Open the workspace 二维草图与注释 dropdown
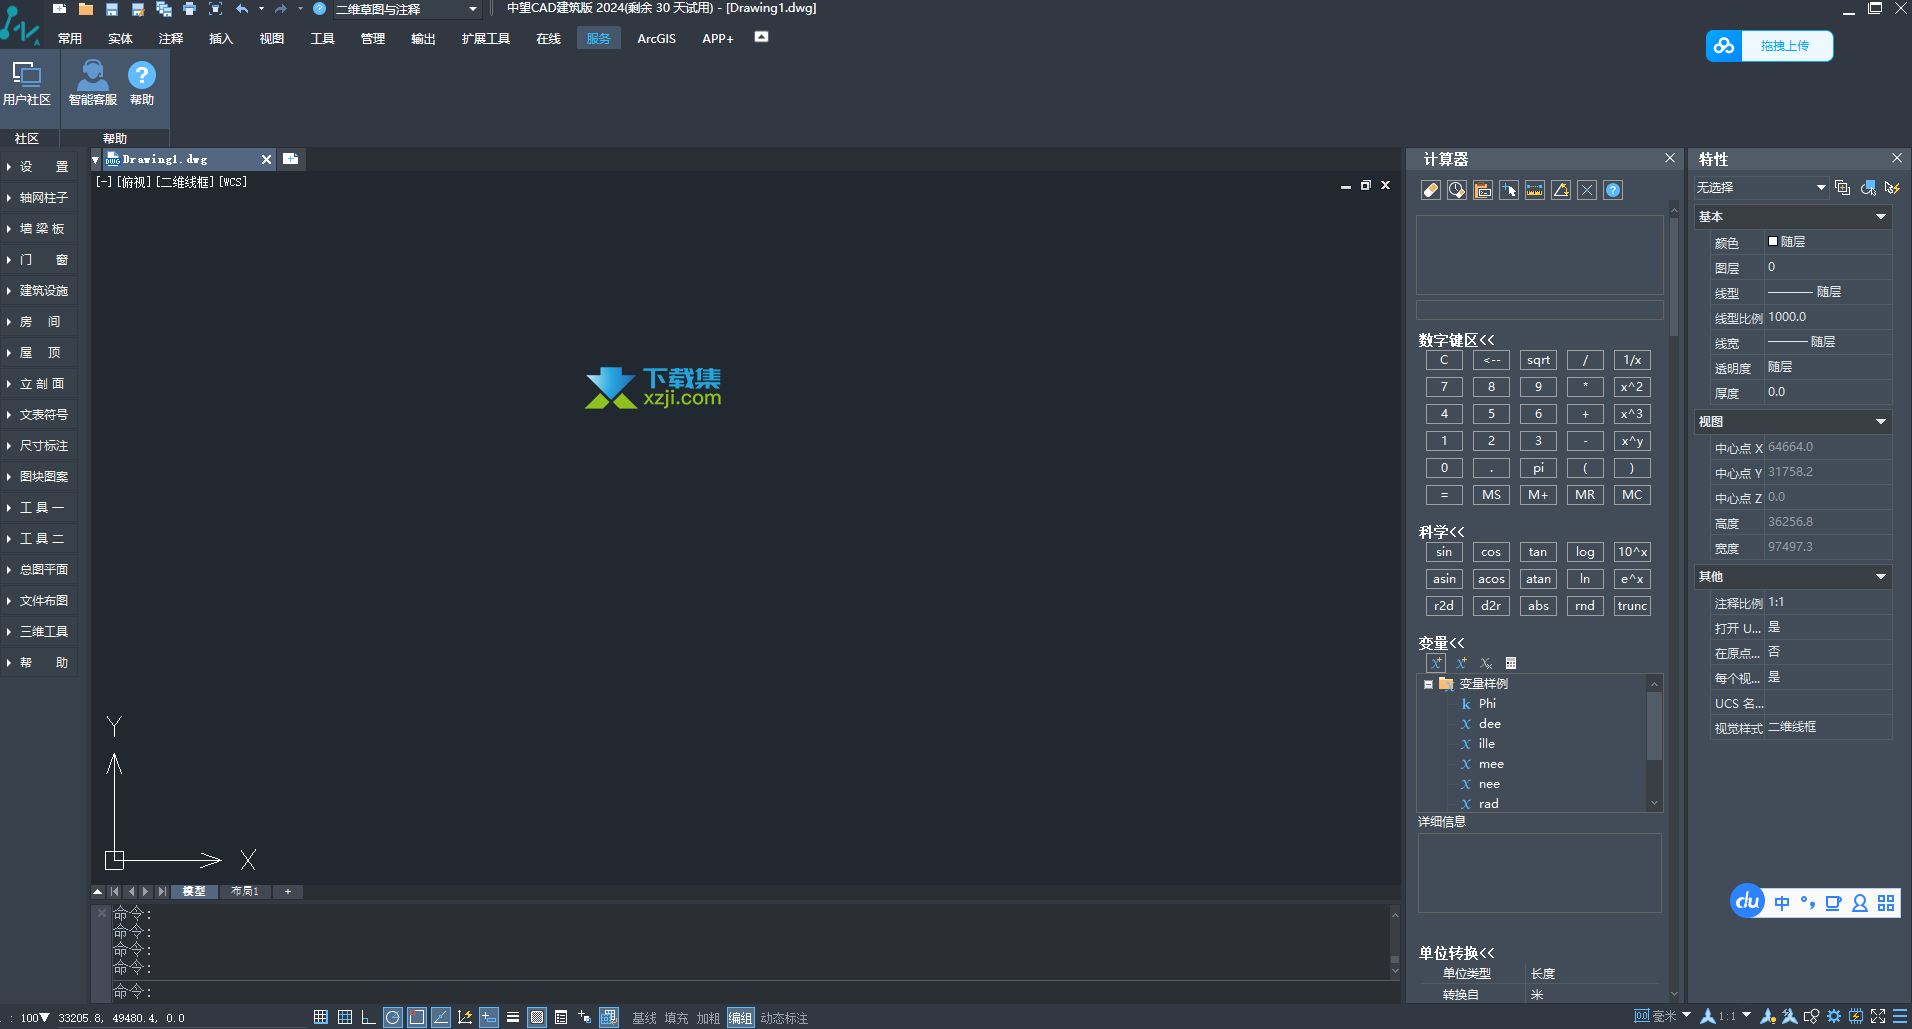Screen dimensions: 1912x1029 406,9
